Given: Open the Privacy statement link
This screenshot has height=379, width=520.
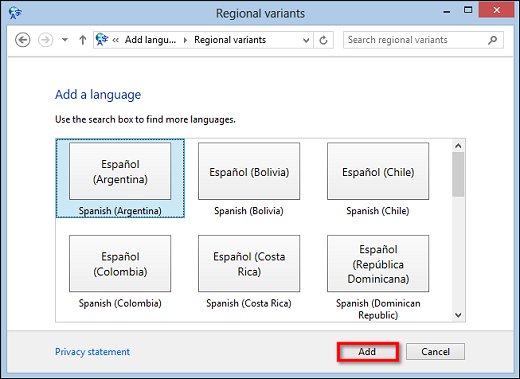Looking at the screenshot, I should 92,352.
